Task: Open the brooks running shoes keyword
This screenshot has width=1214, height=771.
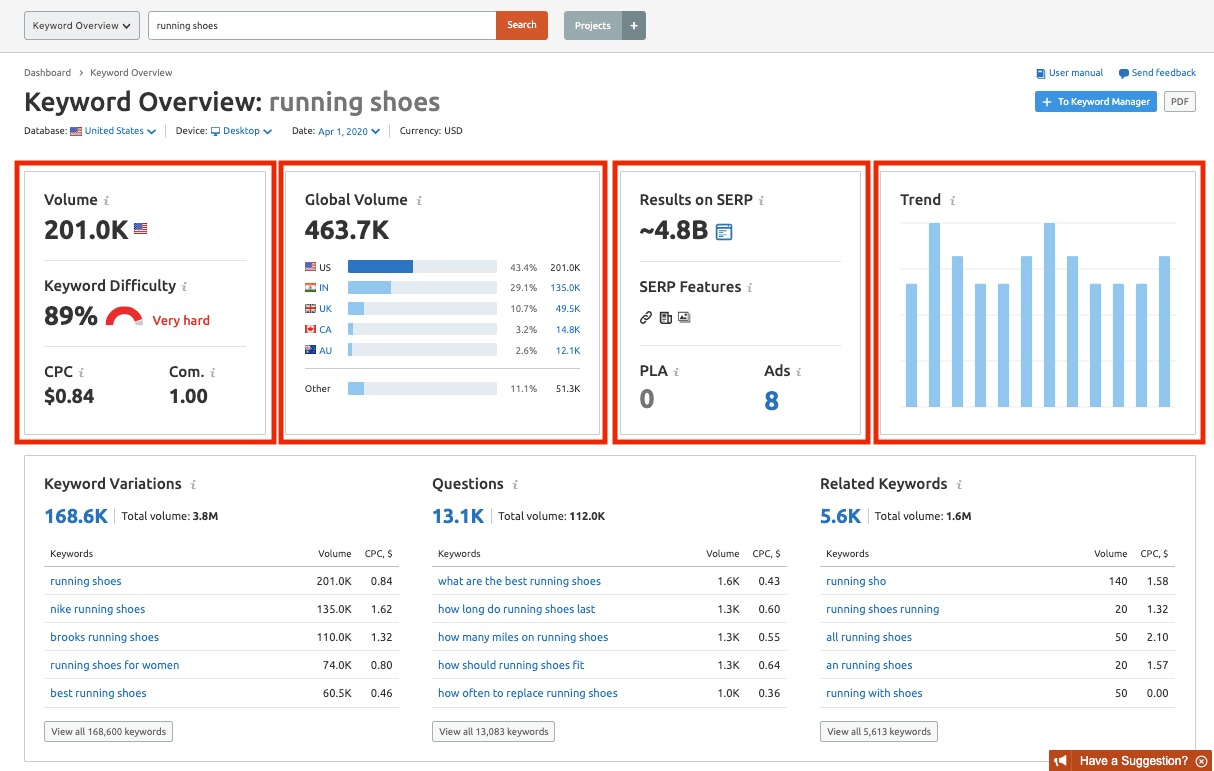Action: tap(104, 637)
